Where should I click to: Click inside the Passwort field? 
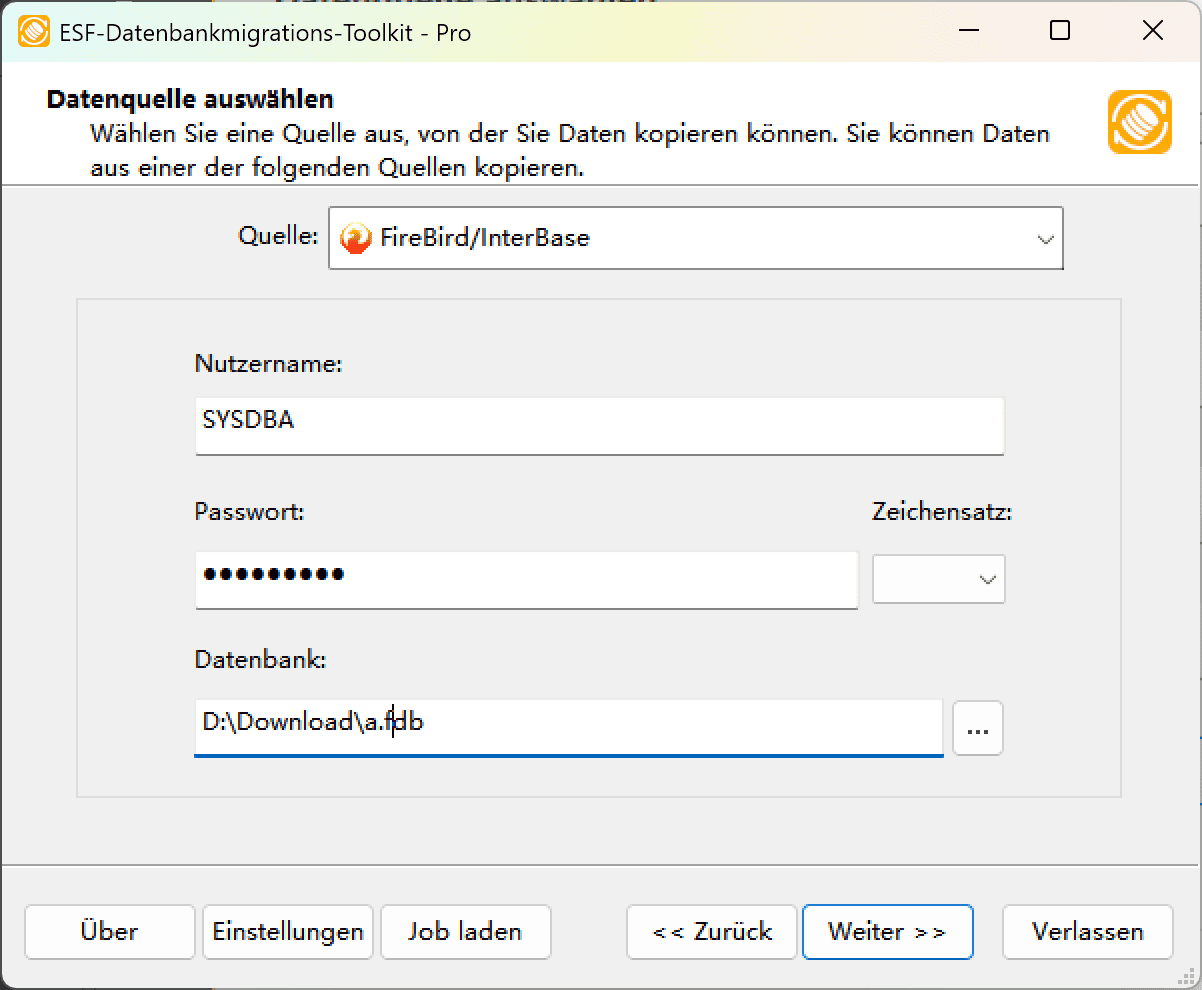[526, 579]
